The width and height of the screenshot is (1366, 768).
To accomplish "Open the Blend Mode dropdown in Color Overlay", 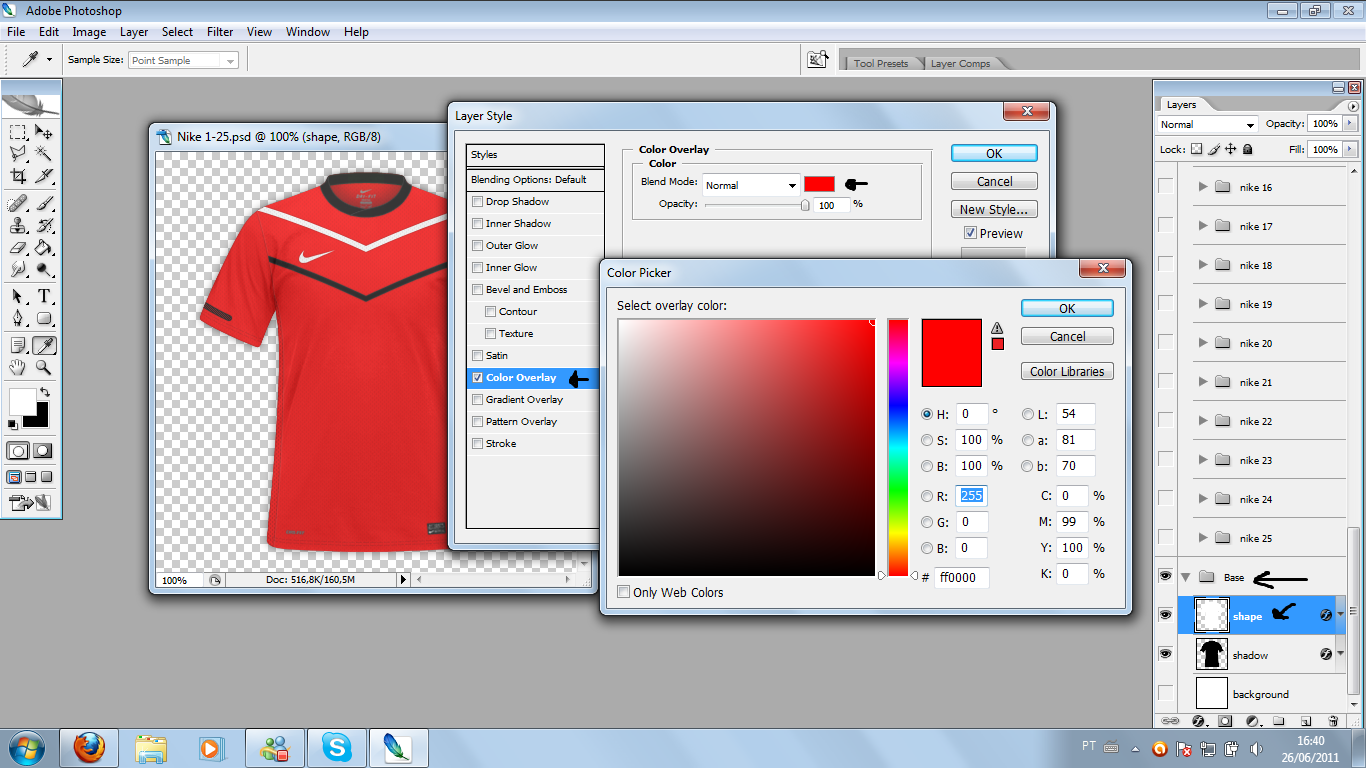I will pyautogui.click(x=751, y=185).
